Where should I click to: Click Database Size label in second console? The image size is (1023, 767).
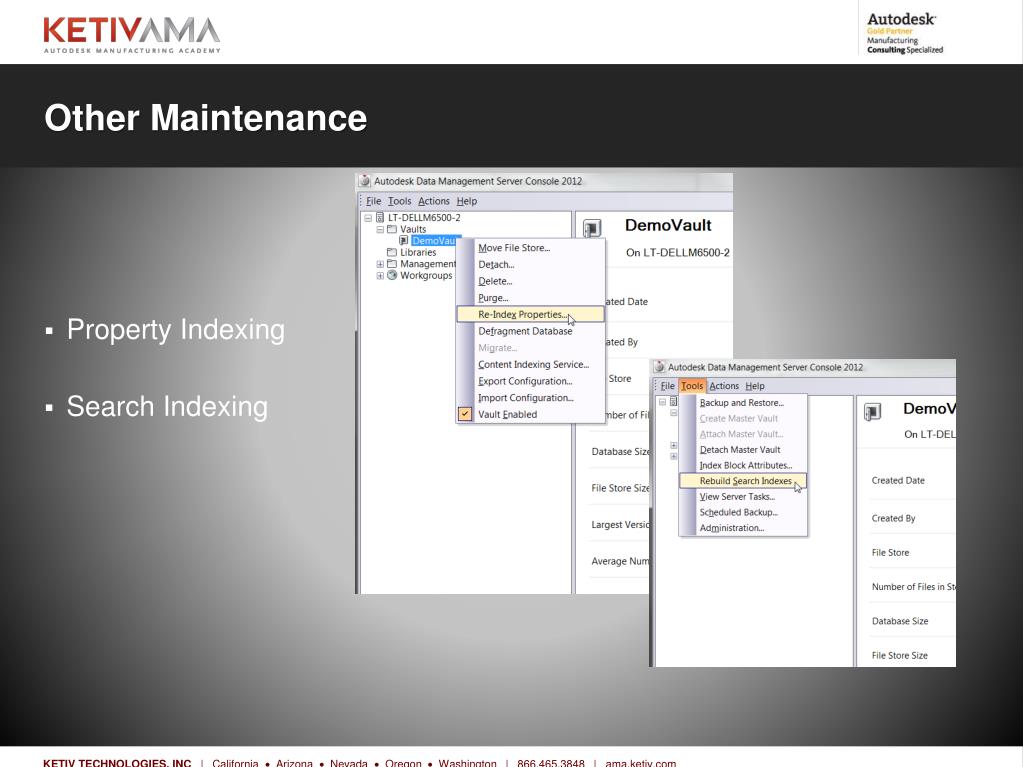(x=900, y=621)
